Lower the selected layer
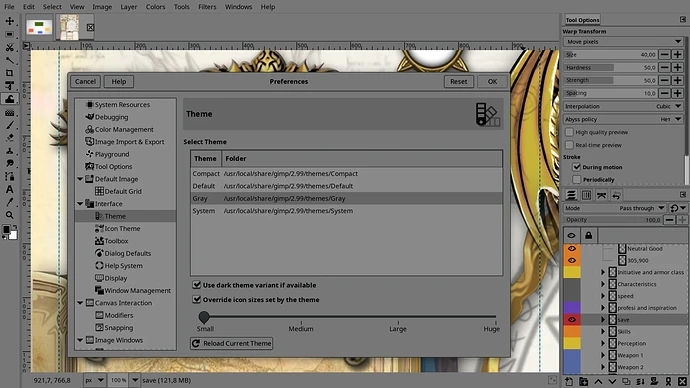Screen dimensions: 690x388 [612, 382]
